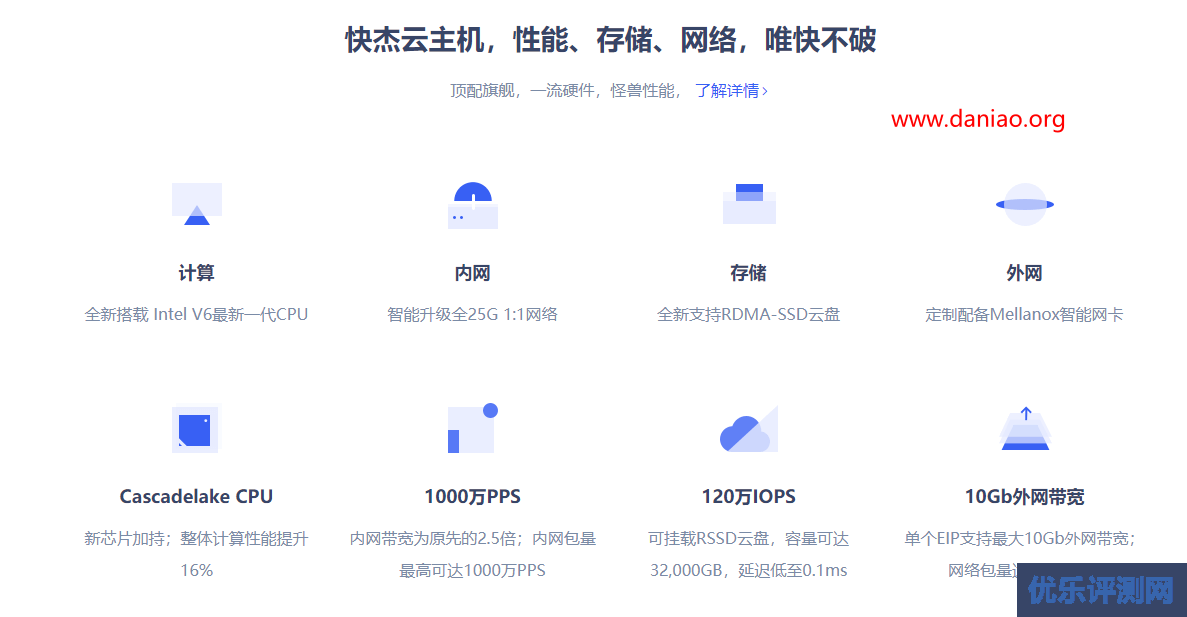Expand details via the chevron after 了解详情
This screenshot has width=1187, height=617.
(764, 90)
